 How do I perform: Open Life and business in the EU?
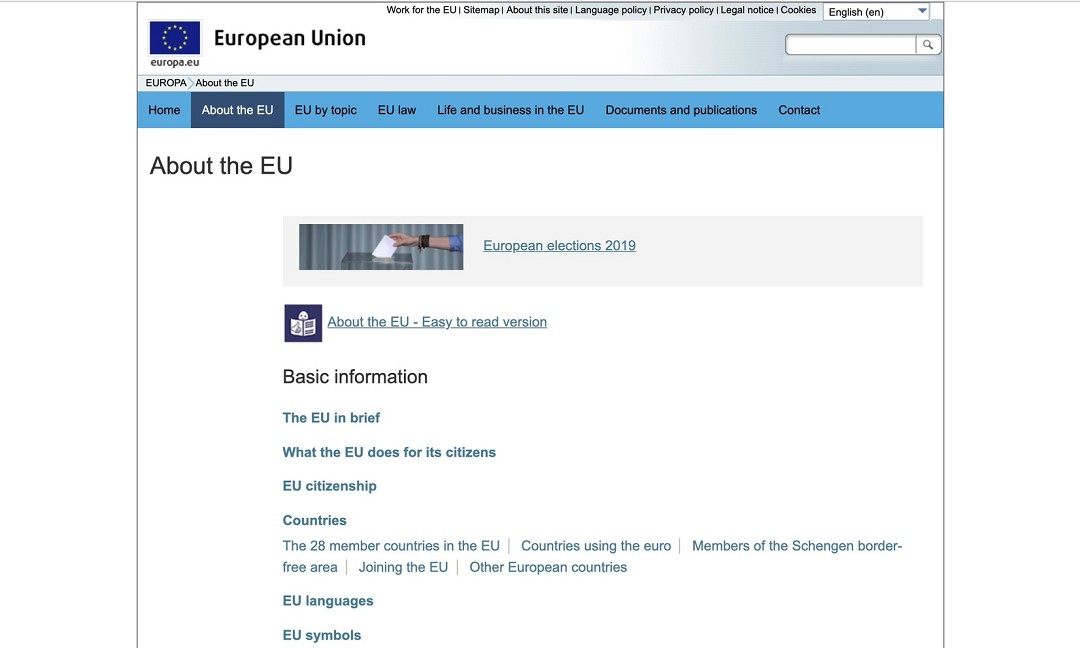510,110
